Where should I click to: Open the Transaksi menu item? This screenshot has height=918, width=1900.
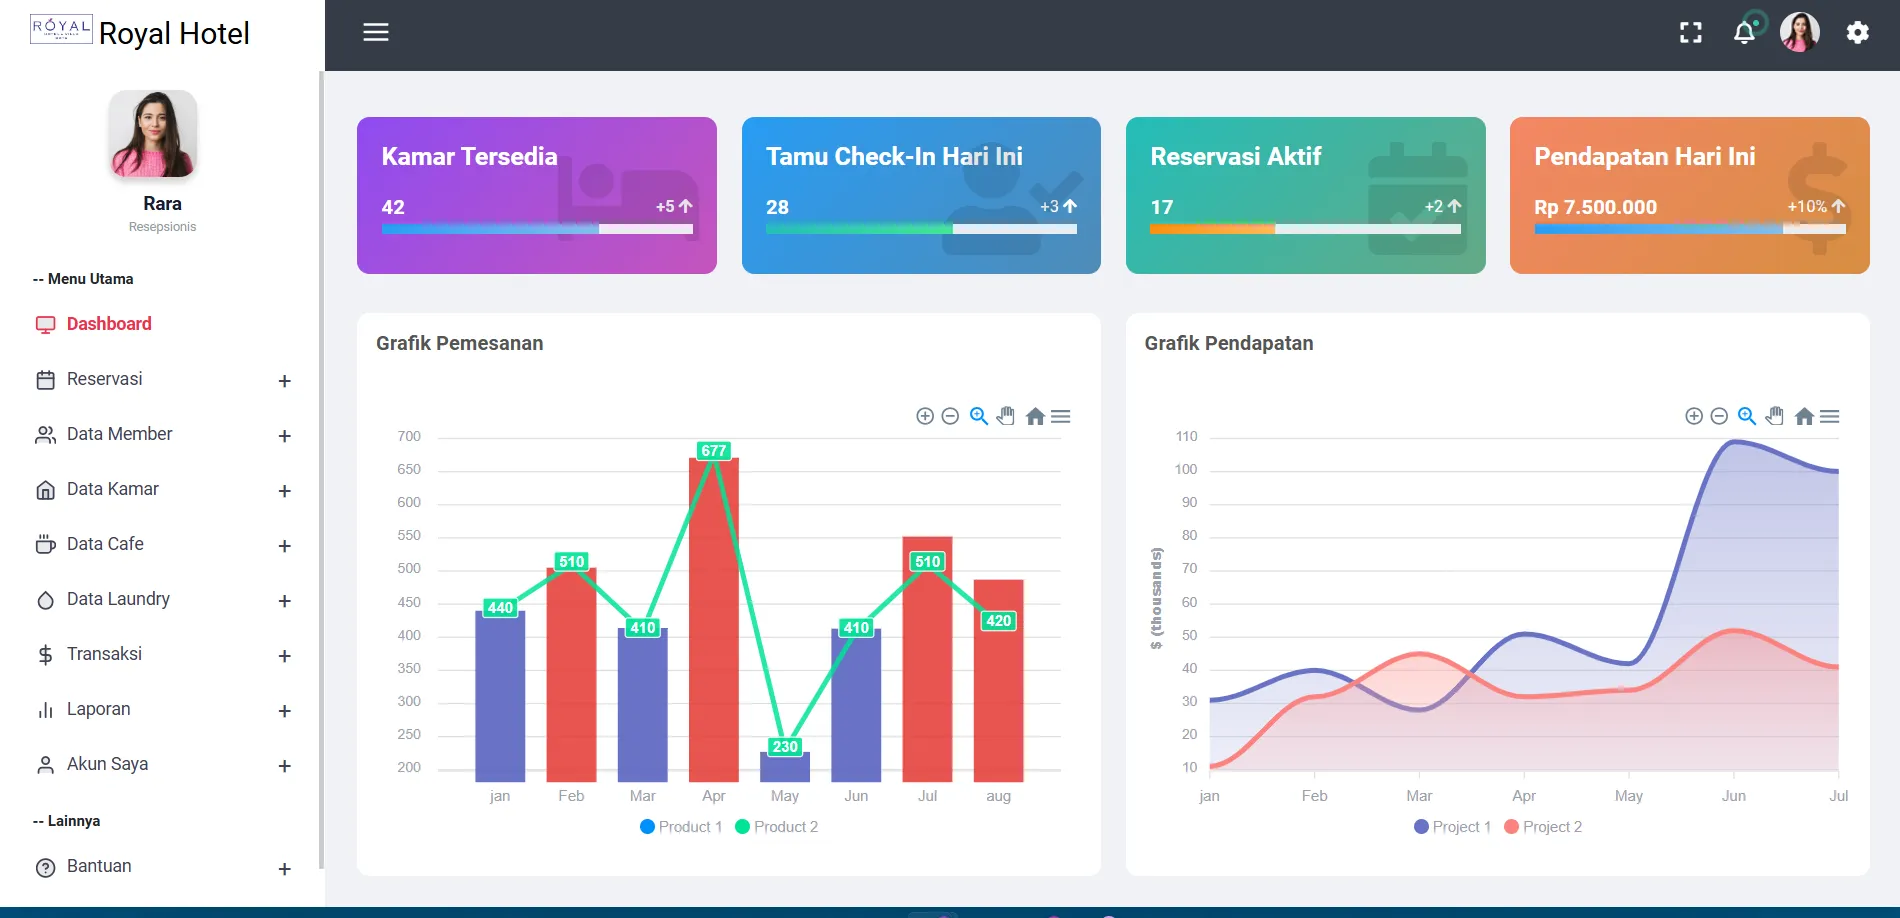click(104, 654)
